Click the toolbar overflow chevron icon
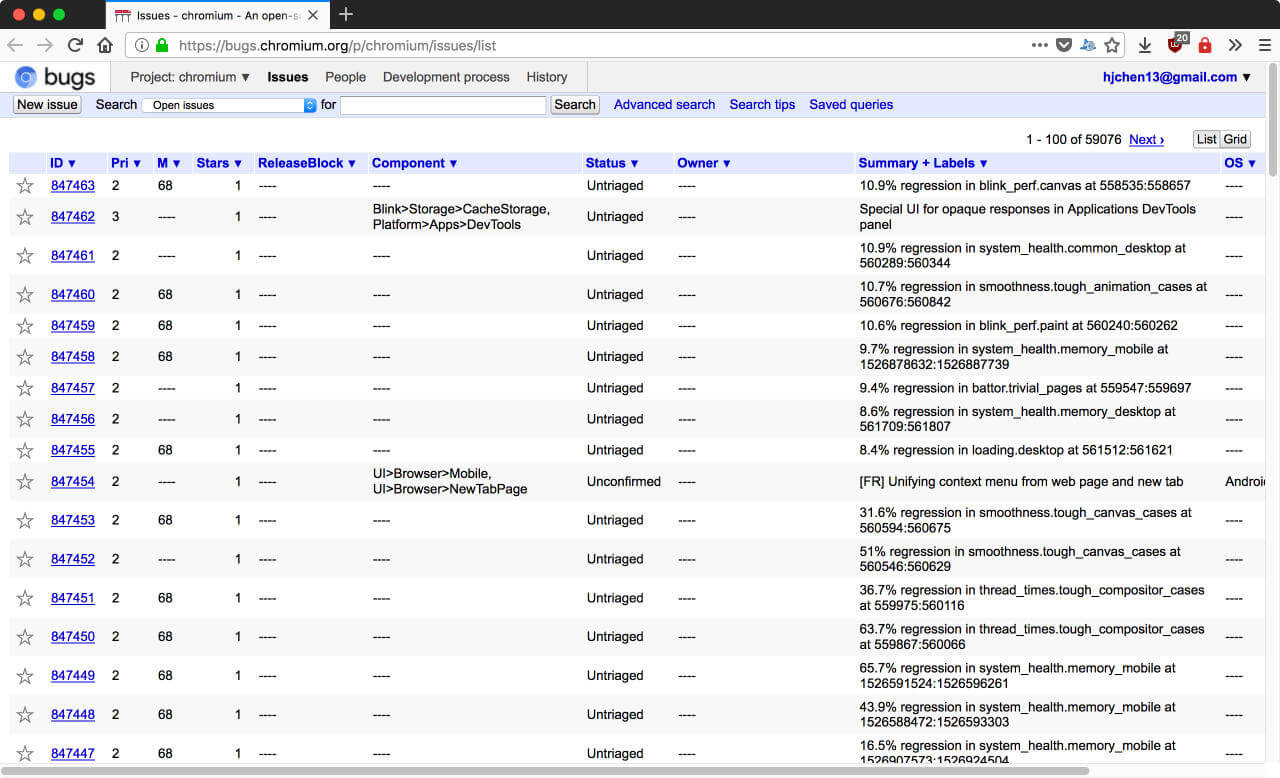 1234,45
